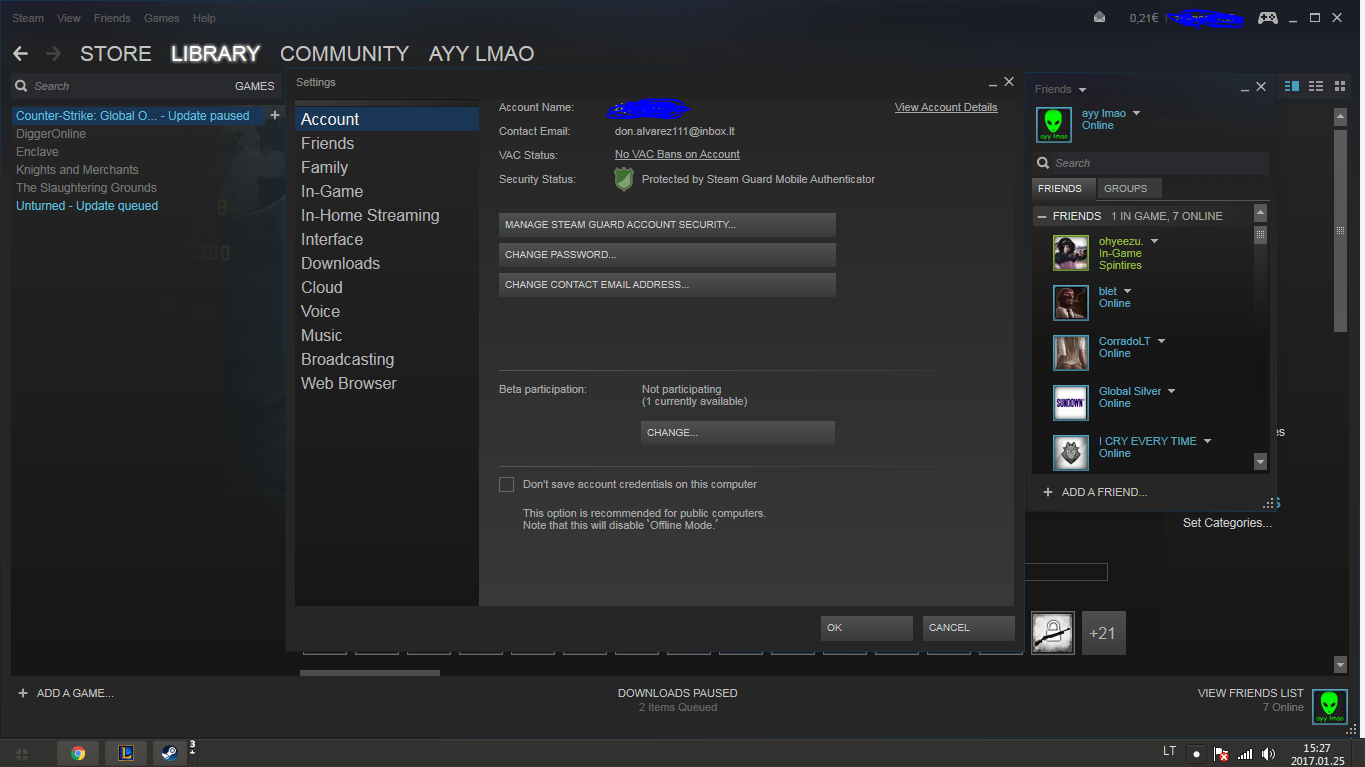Viewport: 1365px width, 767px height.
Task: Open blet's avatar in friends list
Action: (1070, 302)
